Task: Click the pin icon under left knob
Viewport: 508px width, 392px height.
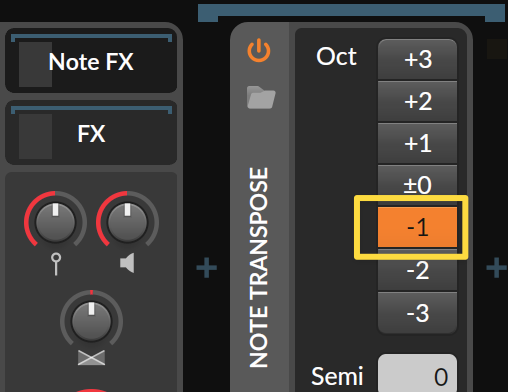Action: point(56,264)
